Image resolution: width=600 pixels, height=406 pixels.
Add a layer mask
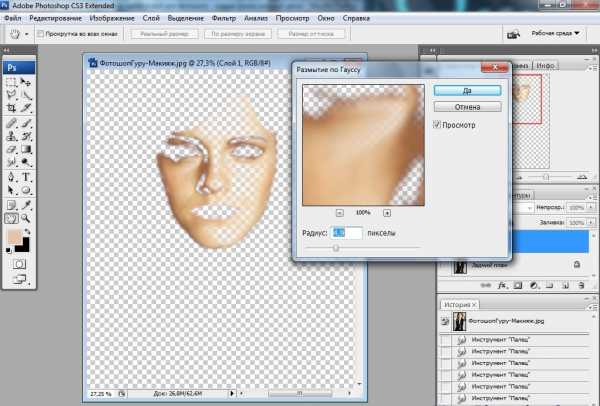518,285
